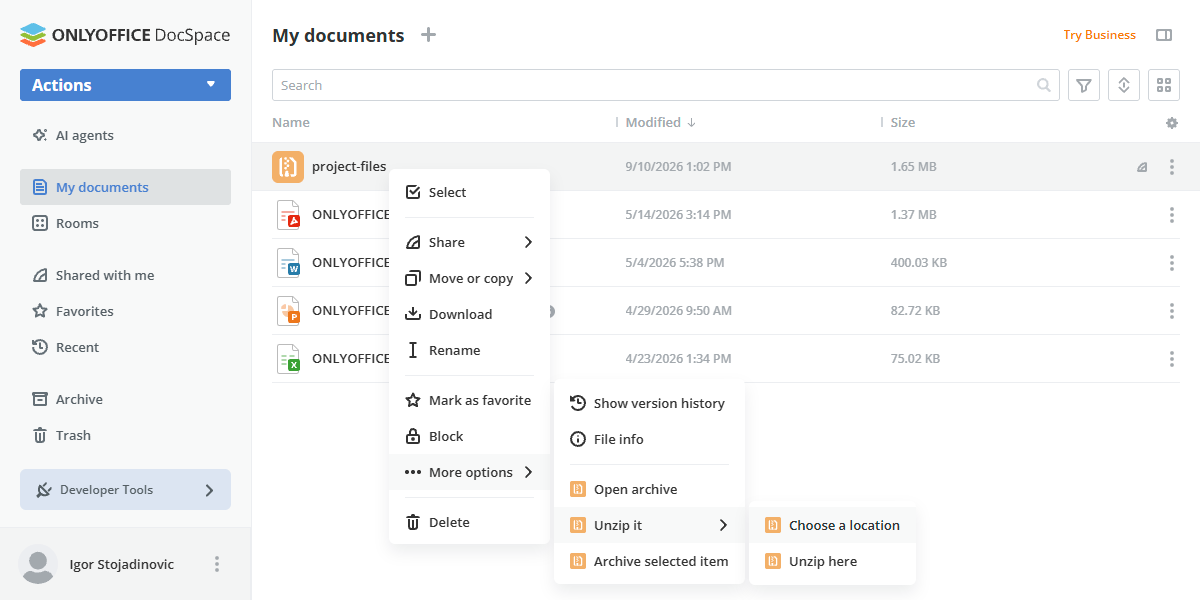Open the Archive section
The width and height of the screenshot is (1200, 600).
pos(125,399)
